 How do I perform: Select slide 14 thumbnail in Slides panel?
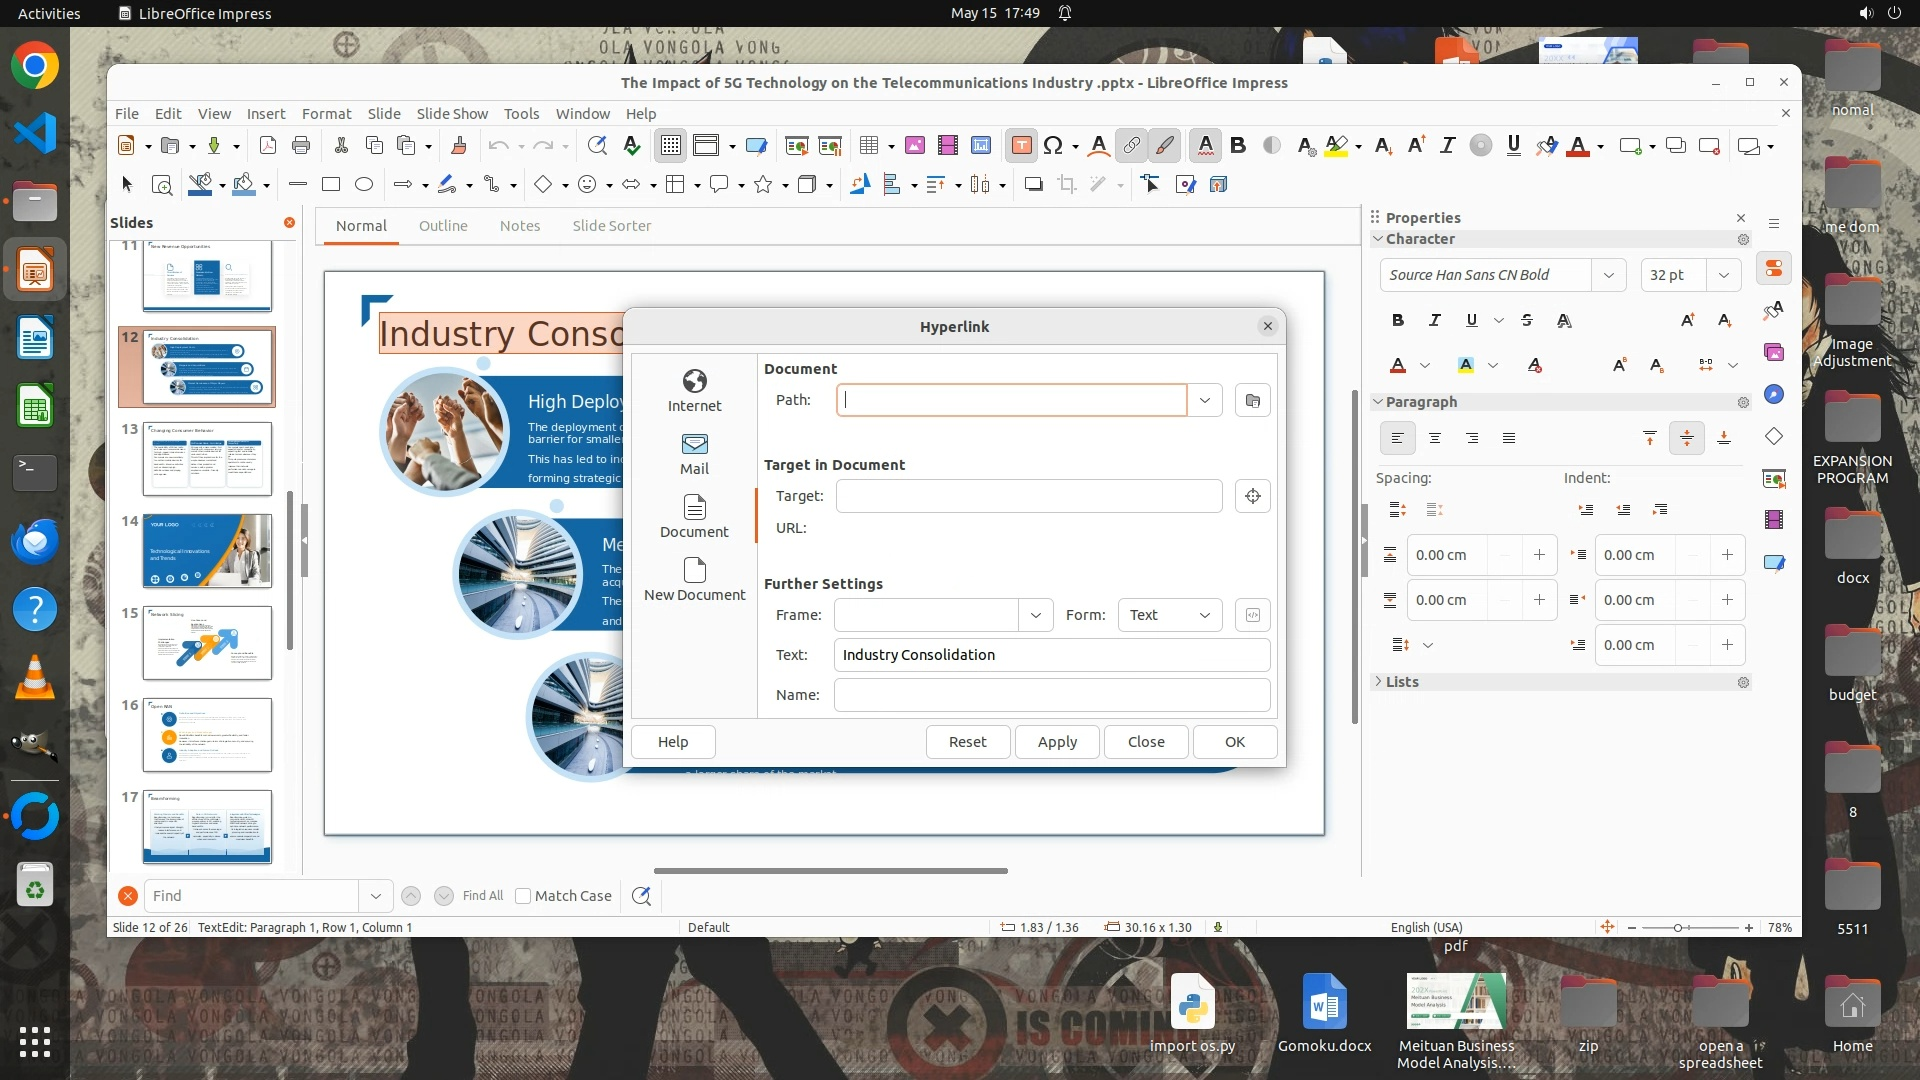point(207,551)
